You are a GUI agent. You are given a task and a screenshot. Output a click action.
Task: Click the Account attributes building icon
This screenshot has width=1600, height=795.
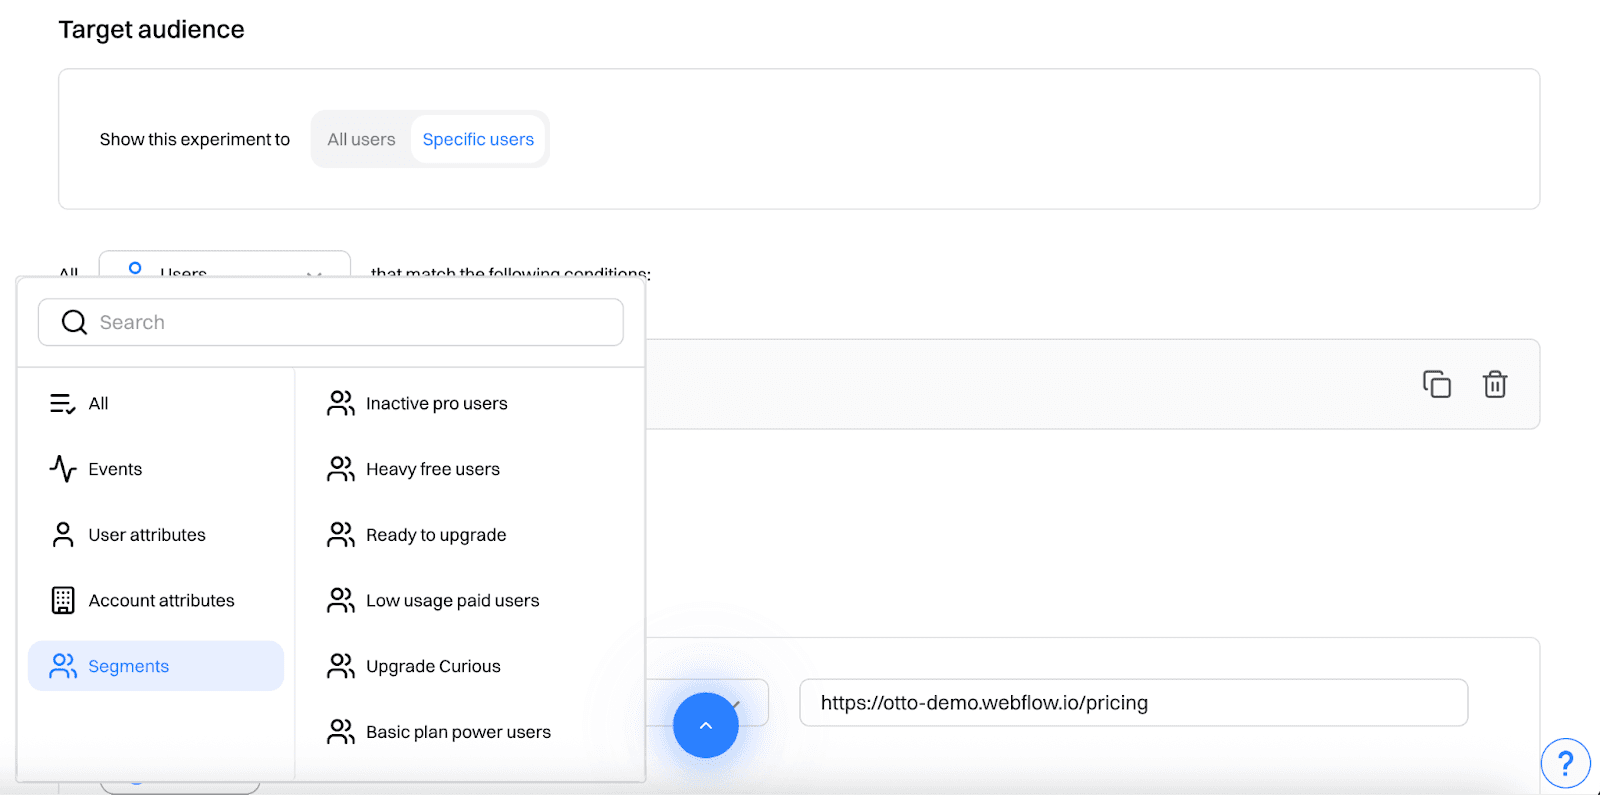(x=63, y=600)
